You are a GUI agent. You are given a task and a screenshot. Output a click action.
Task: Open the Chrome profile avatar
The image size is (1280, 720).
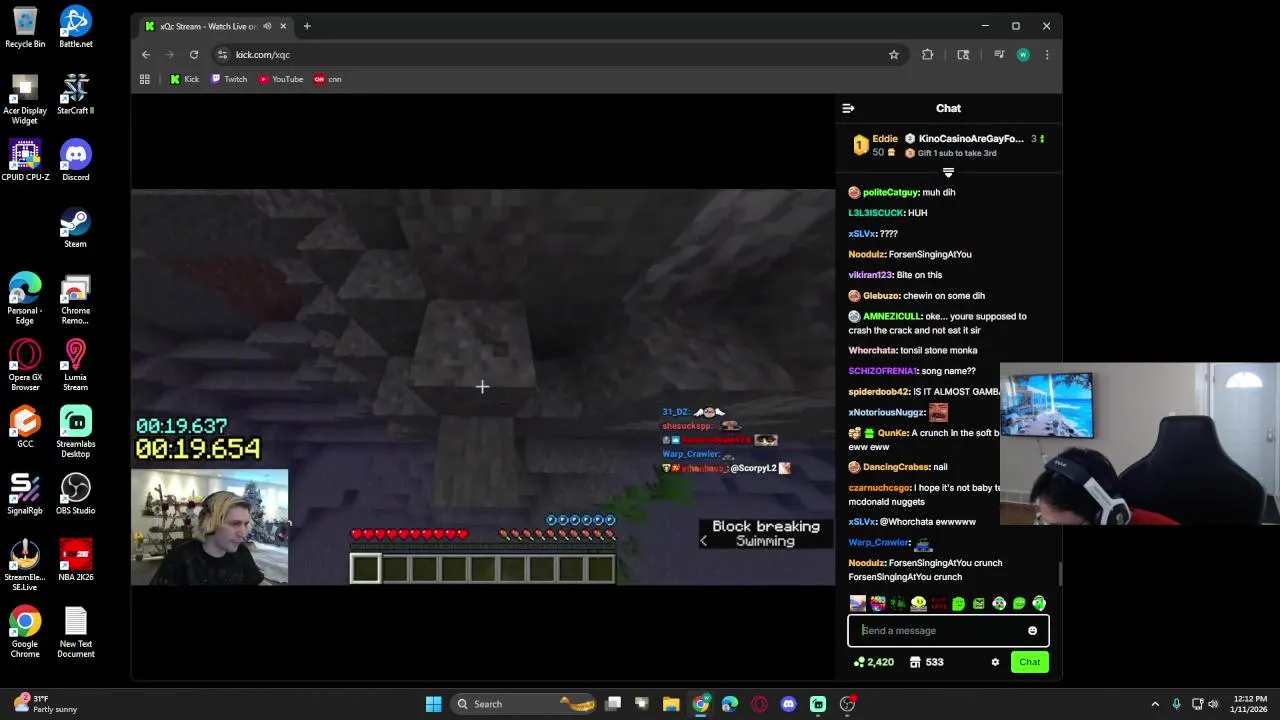click(x=1023, y=55)
